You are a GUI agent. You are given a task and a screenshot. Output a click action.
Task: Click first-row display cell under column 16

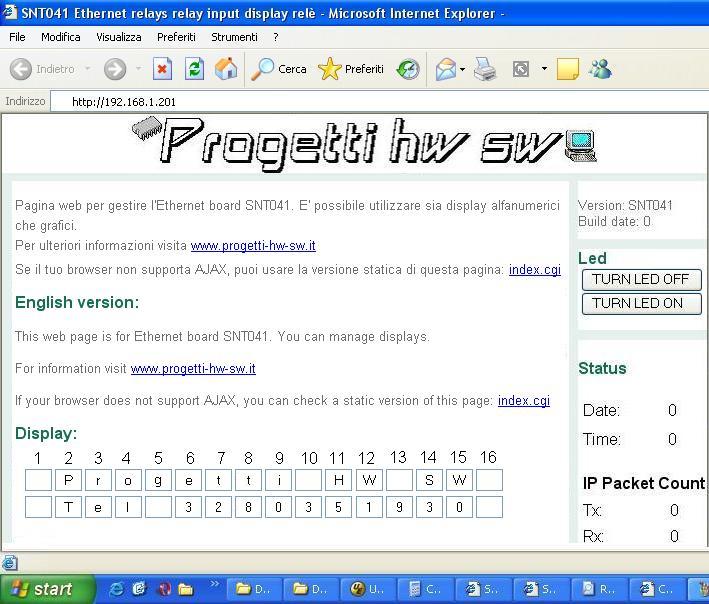click(x=489, y=480)
